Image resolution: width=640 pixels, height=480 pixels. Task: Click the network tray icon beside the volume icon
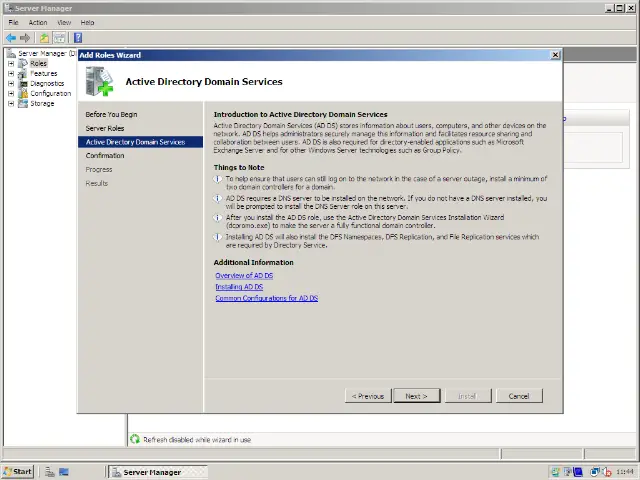click(x=595, y=472)
